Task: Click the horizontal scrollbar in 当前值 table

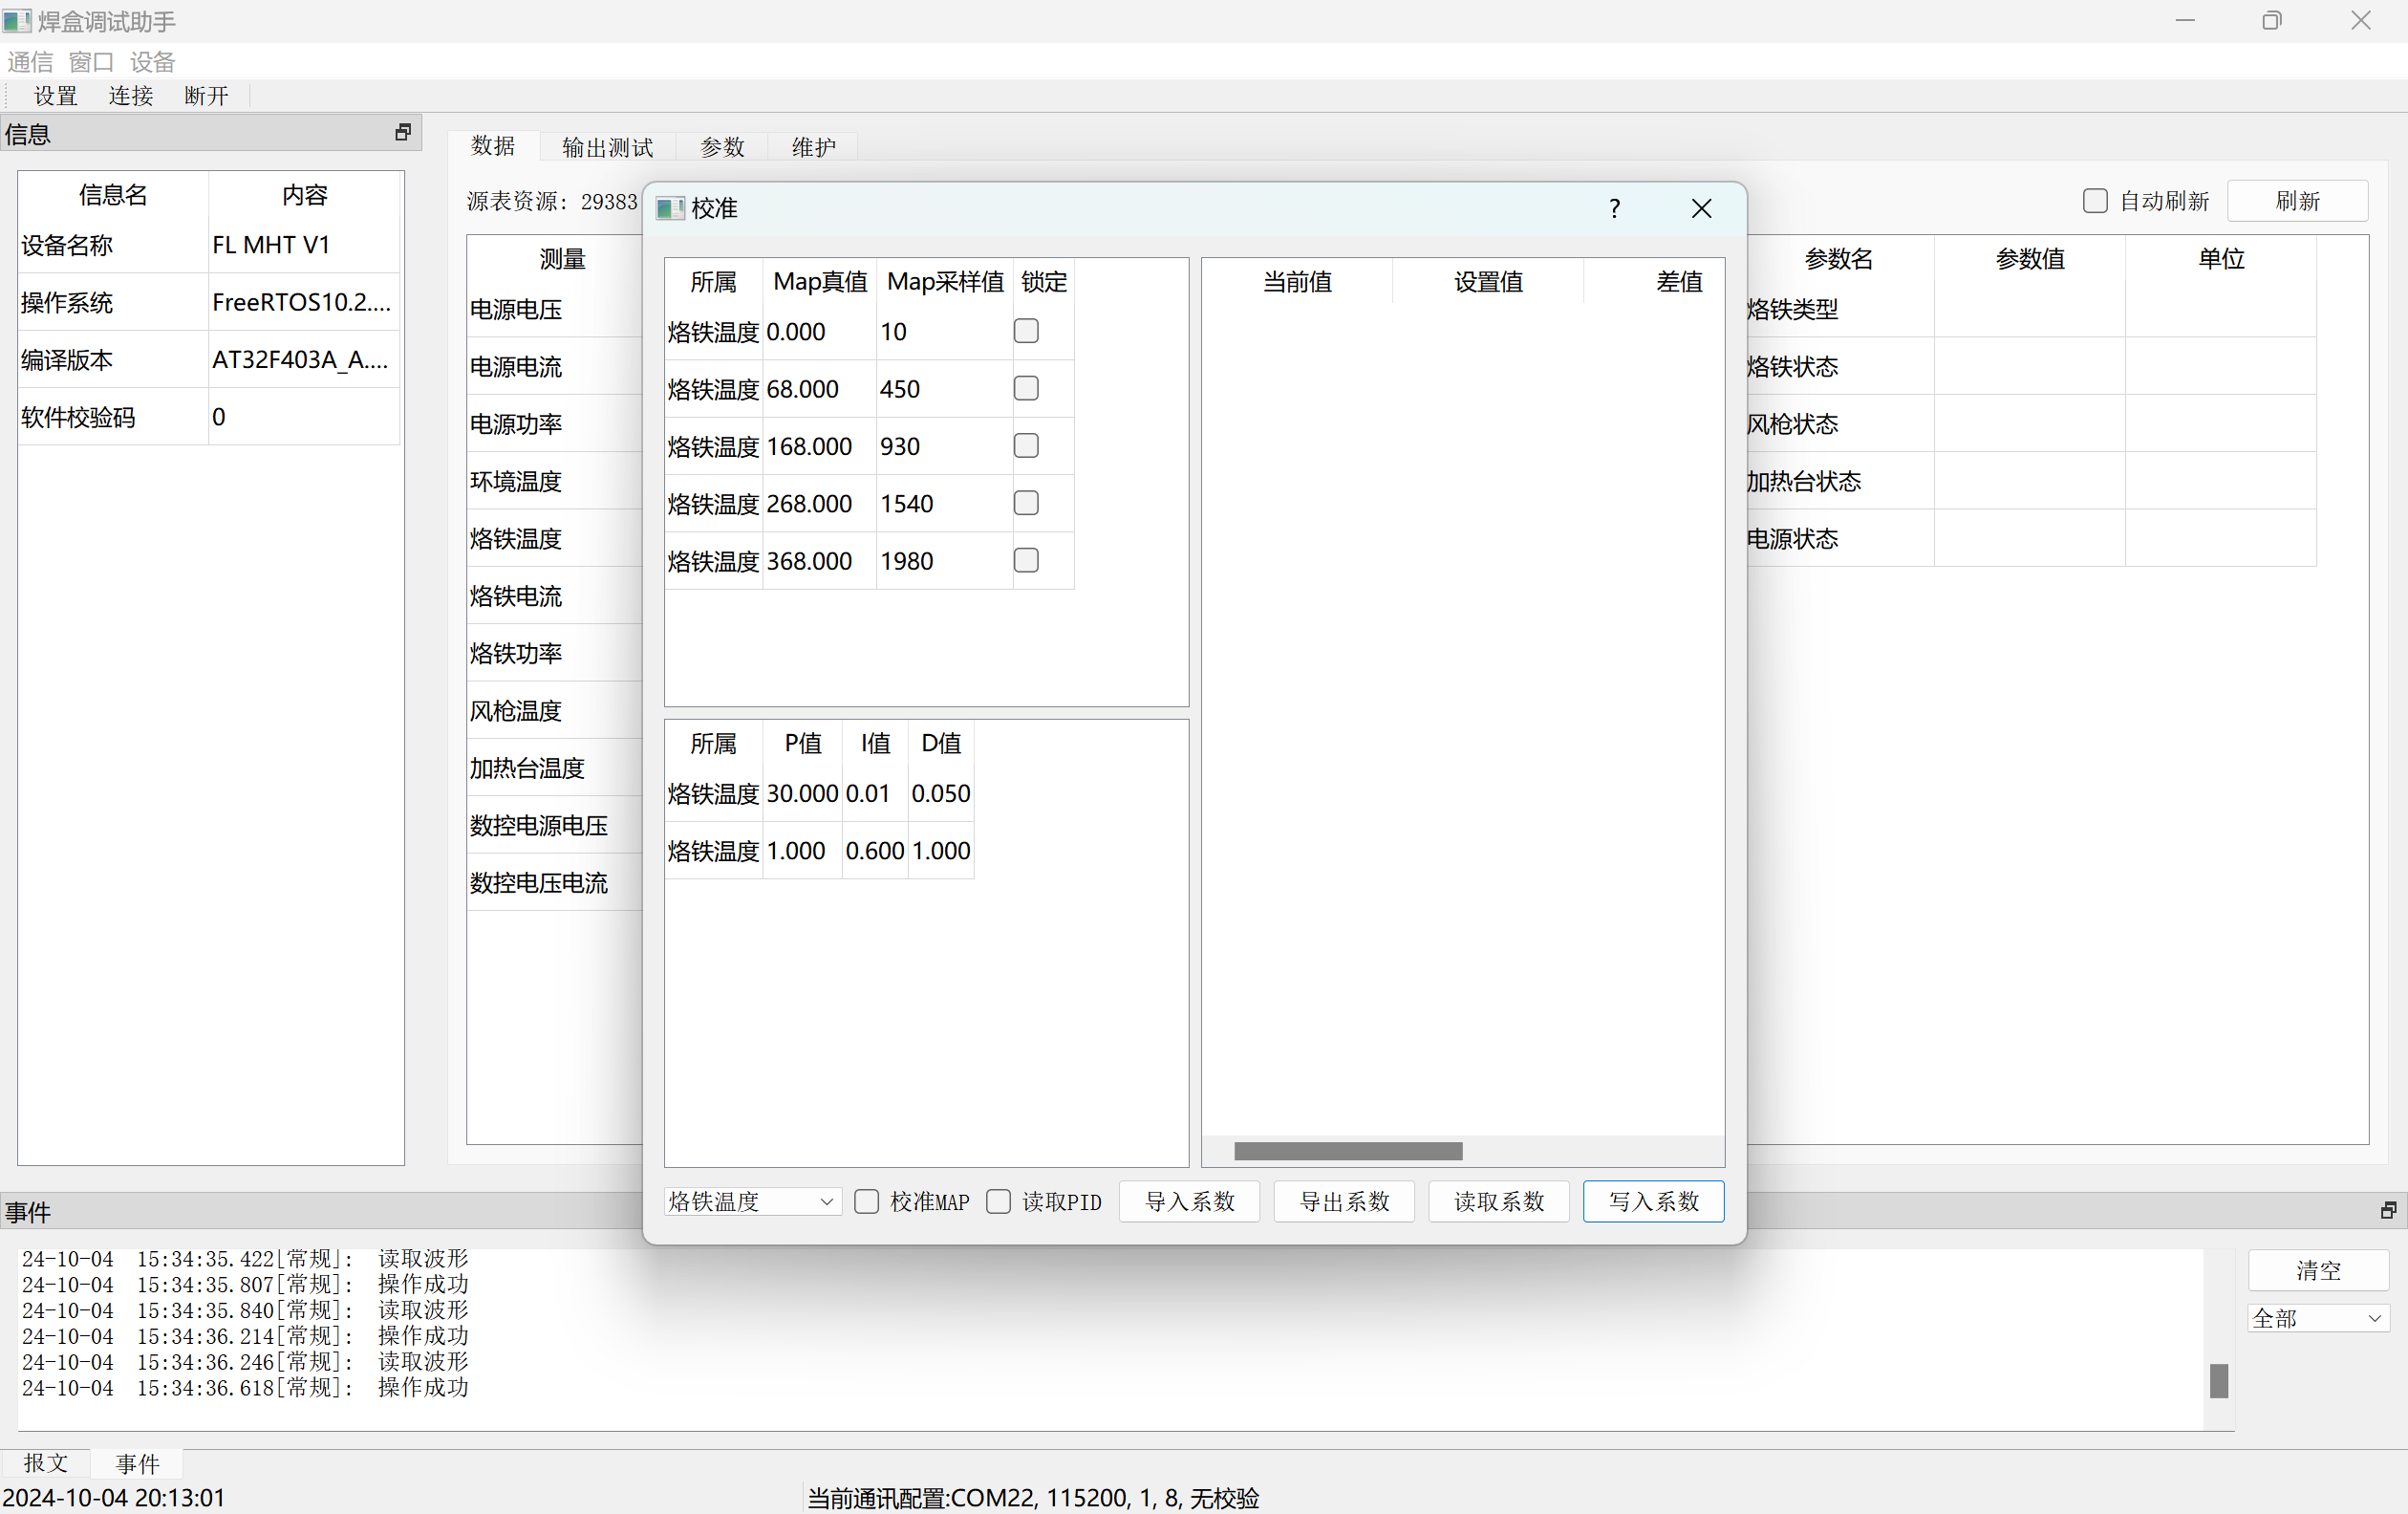Action: [1348, 1151]
